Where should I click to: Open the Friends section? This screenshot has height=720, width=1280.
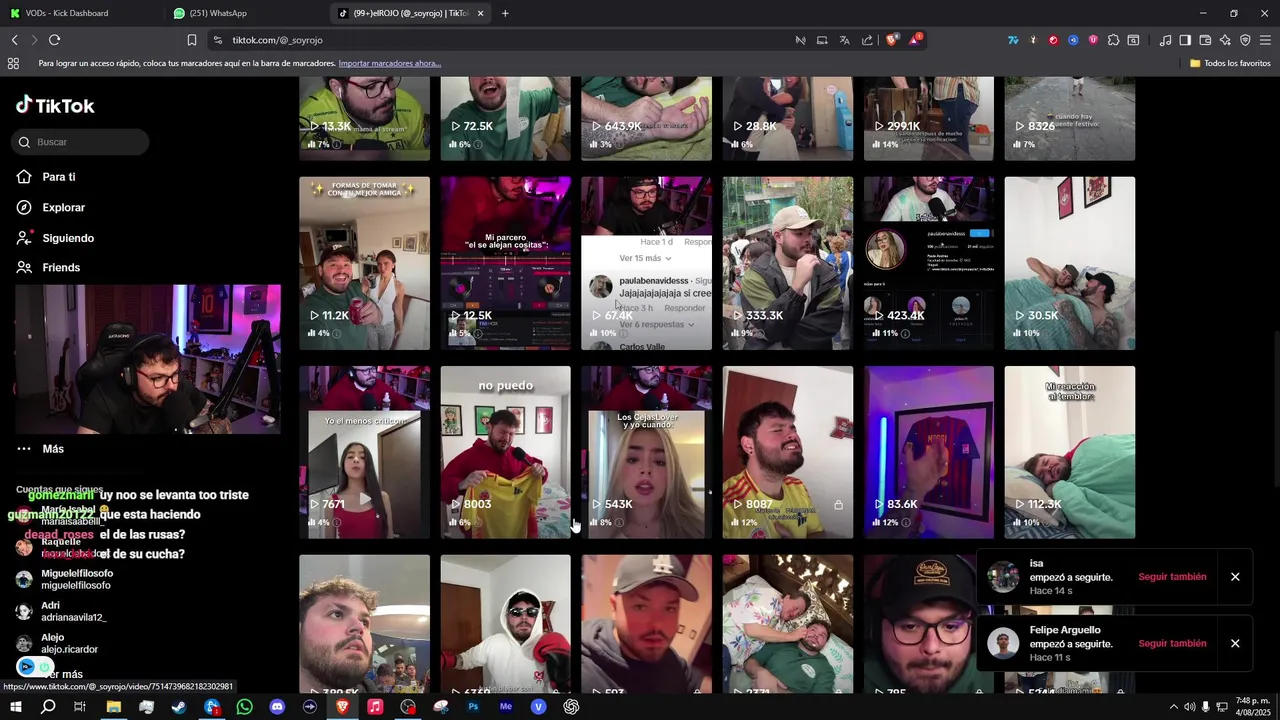coord(60,267)
